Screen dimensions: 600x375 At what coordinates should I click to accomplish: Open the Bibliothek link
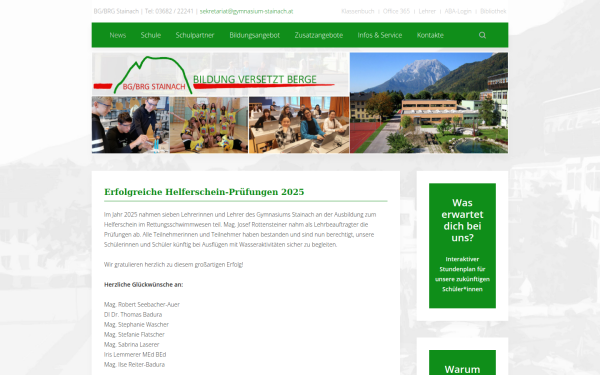click(x=493, y=11)
